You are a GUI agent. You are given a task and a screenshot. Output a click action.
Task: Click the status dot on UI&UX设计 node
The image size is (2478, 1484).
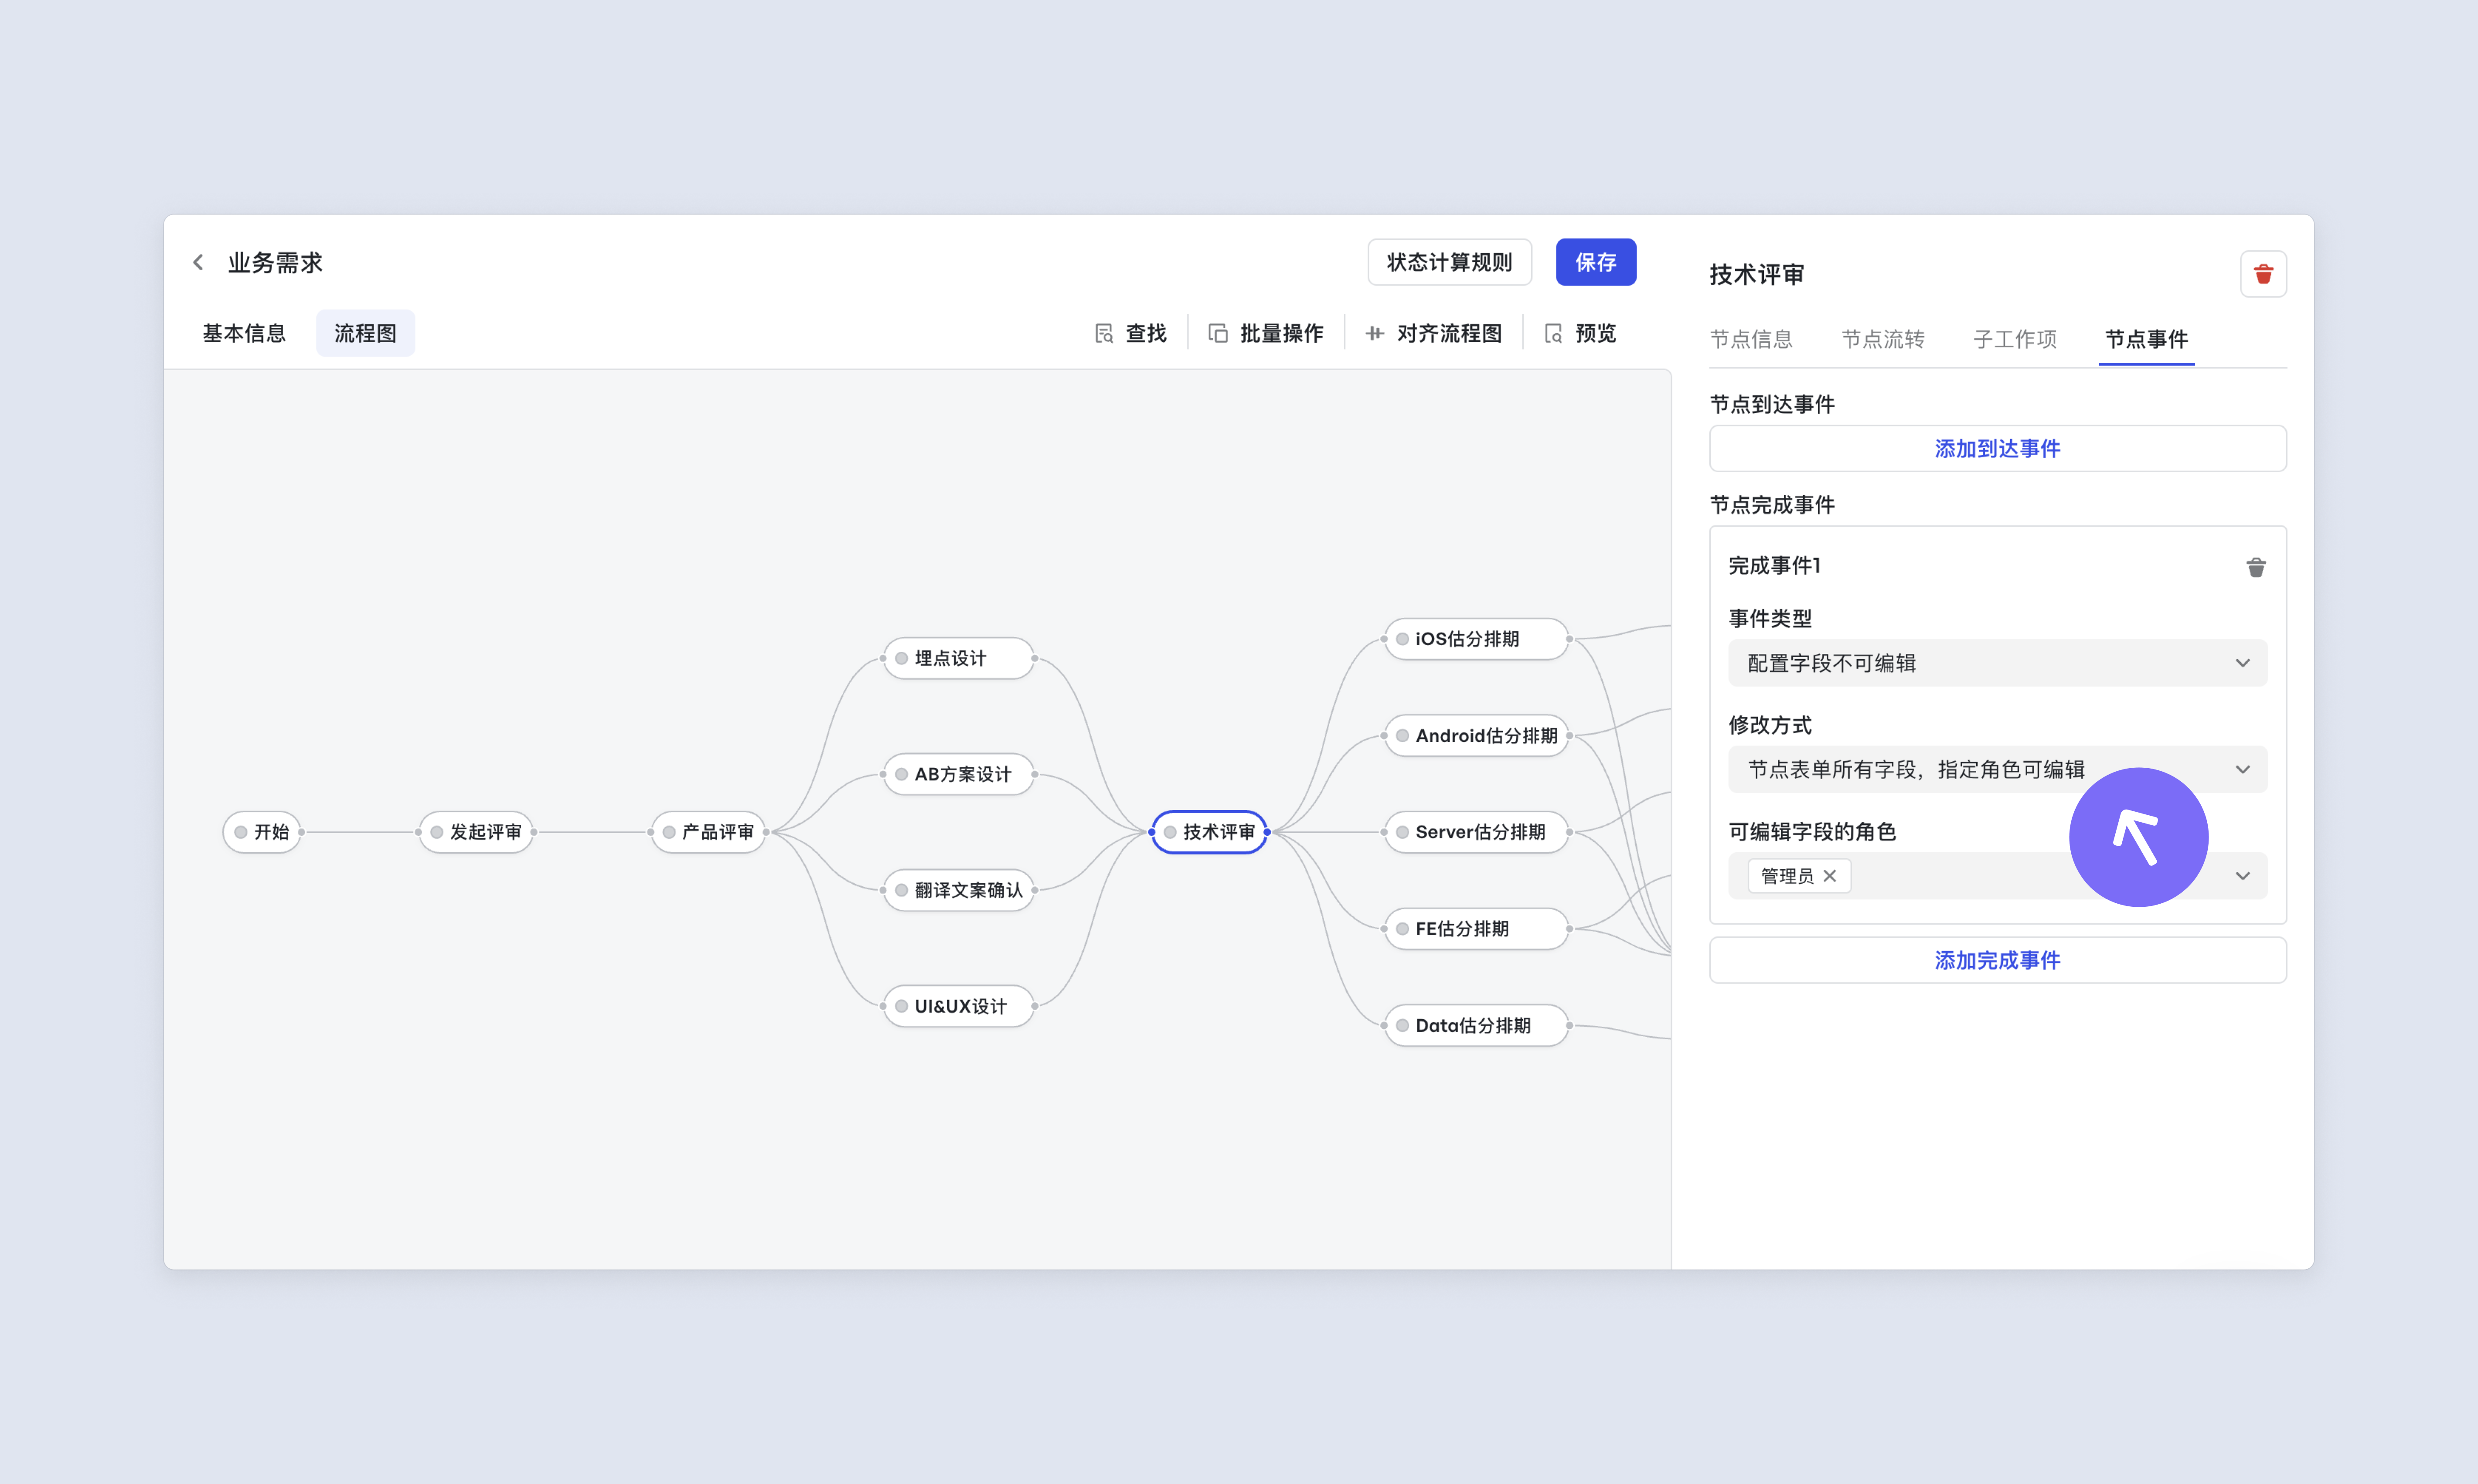pyautogui.click(x=902, y=1006)
